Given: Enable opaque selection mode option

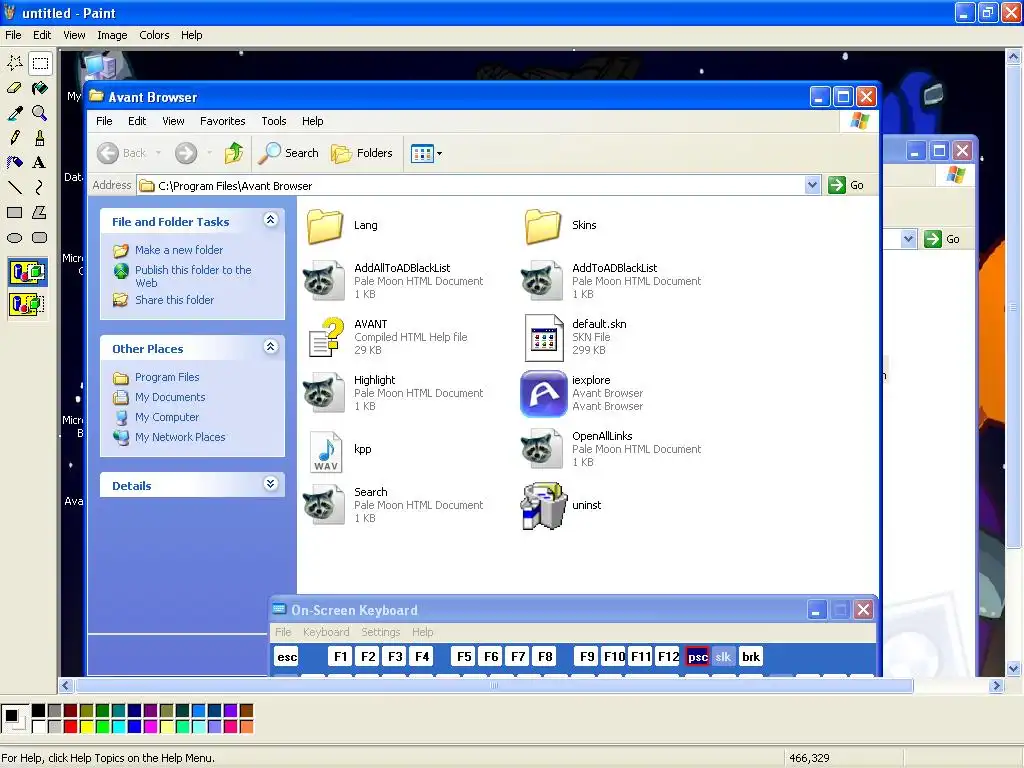Looking at the screenshot, I should coord(27,272).
